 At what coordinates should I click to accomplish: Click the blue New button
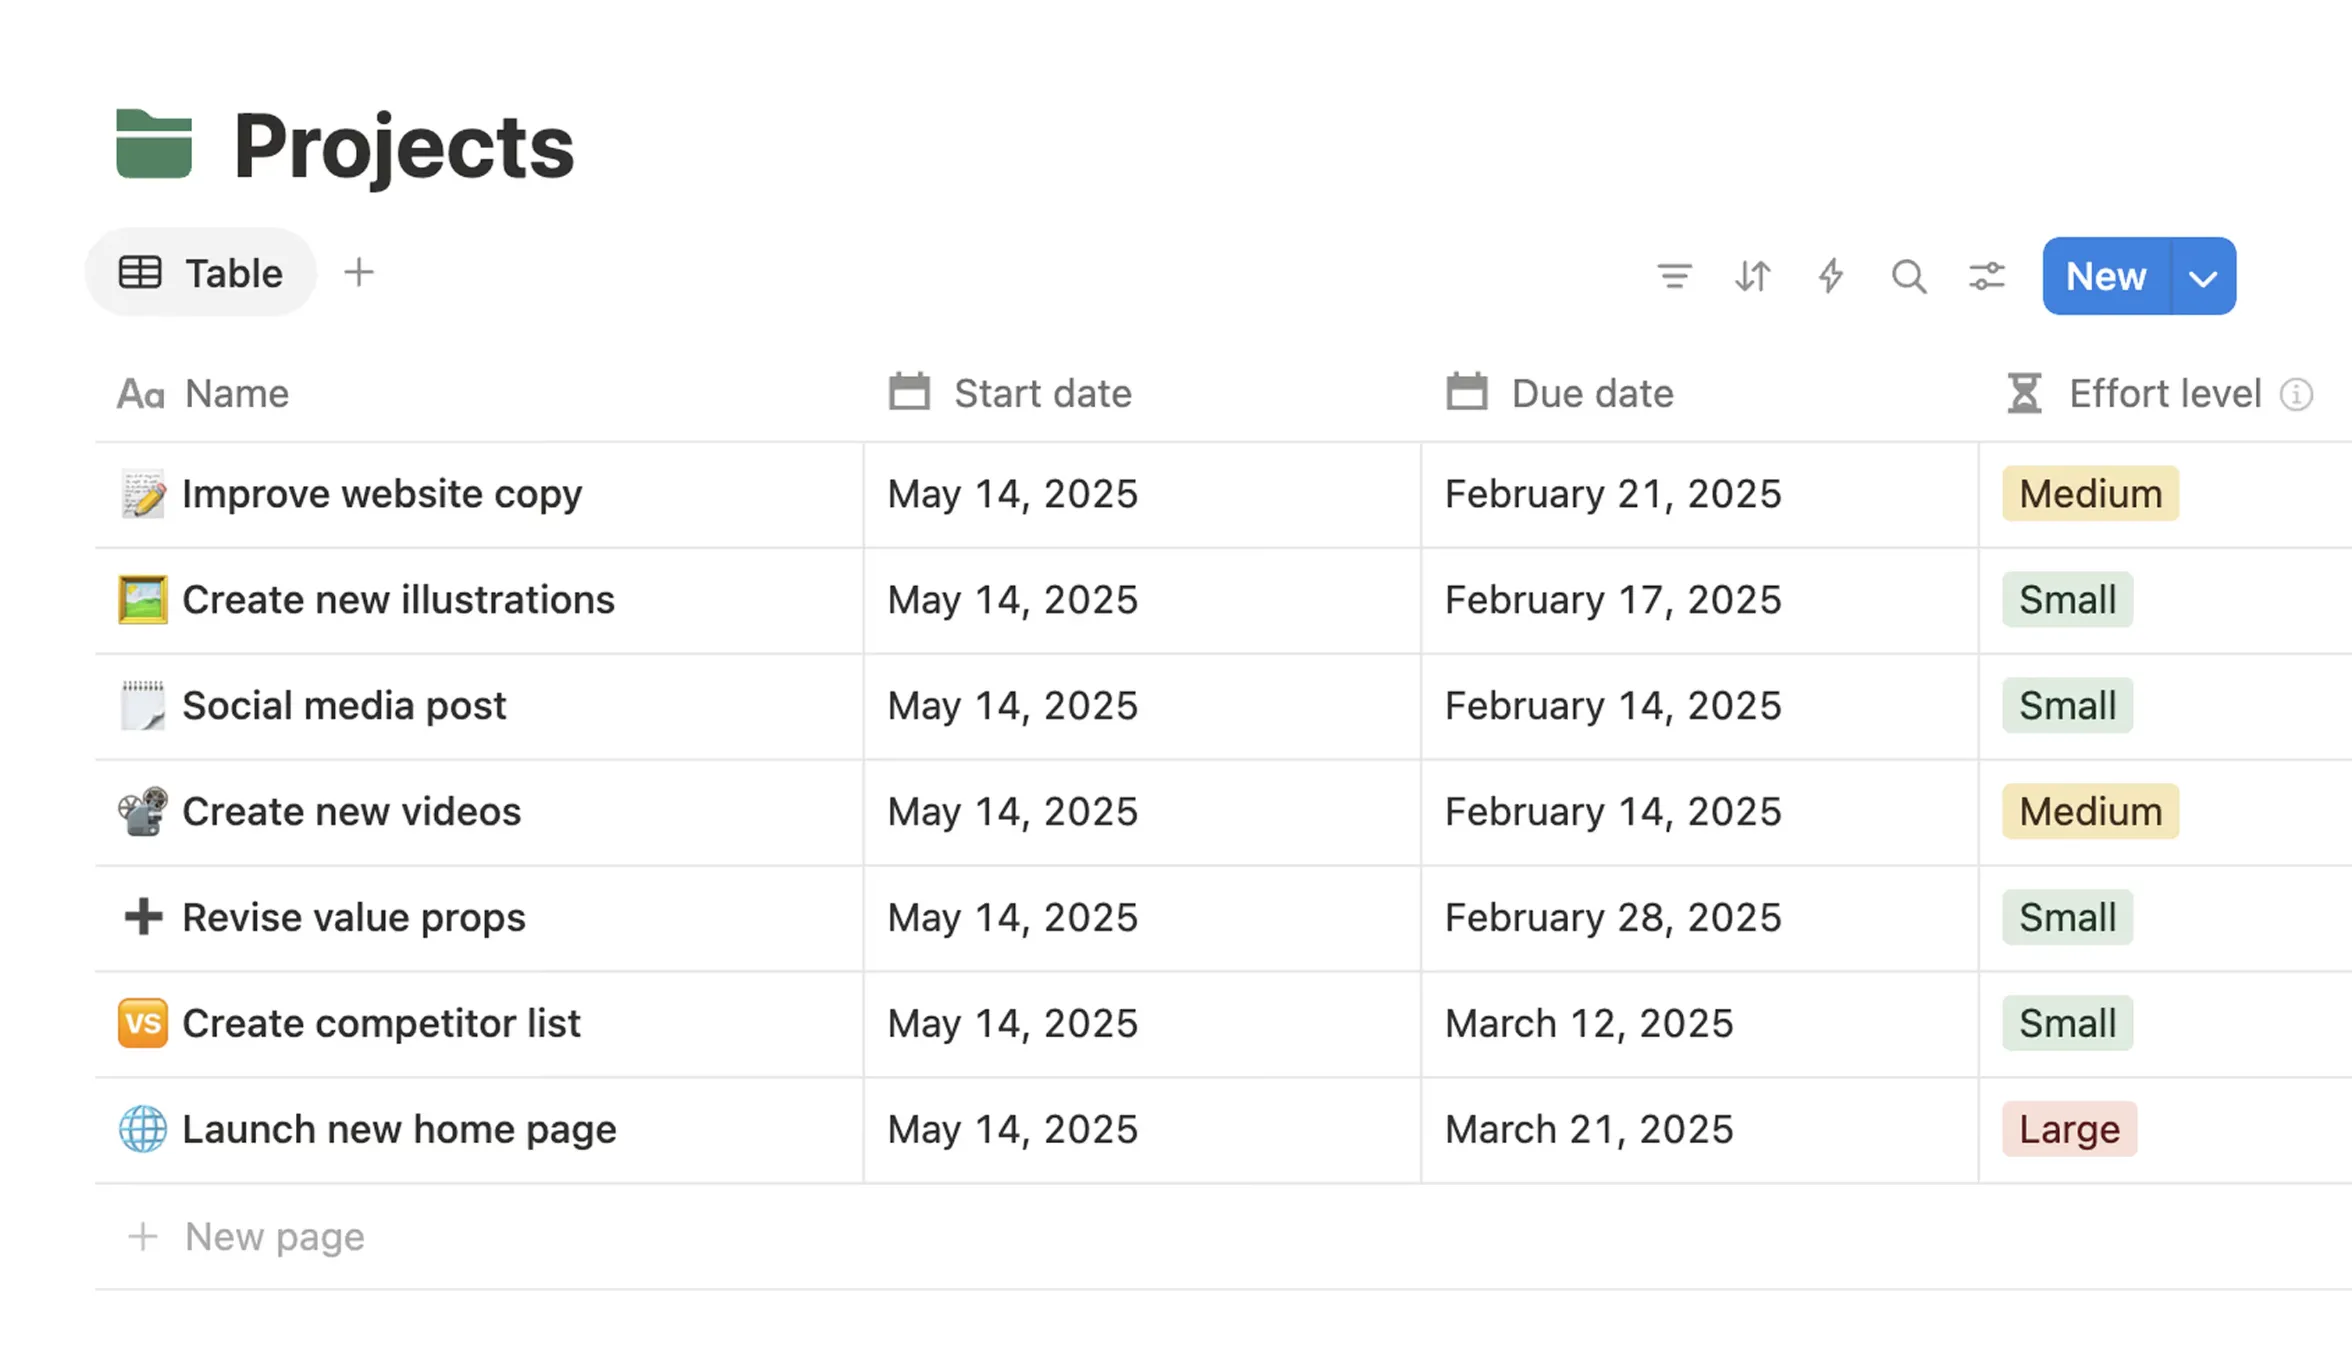point(2105,277)
